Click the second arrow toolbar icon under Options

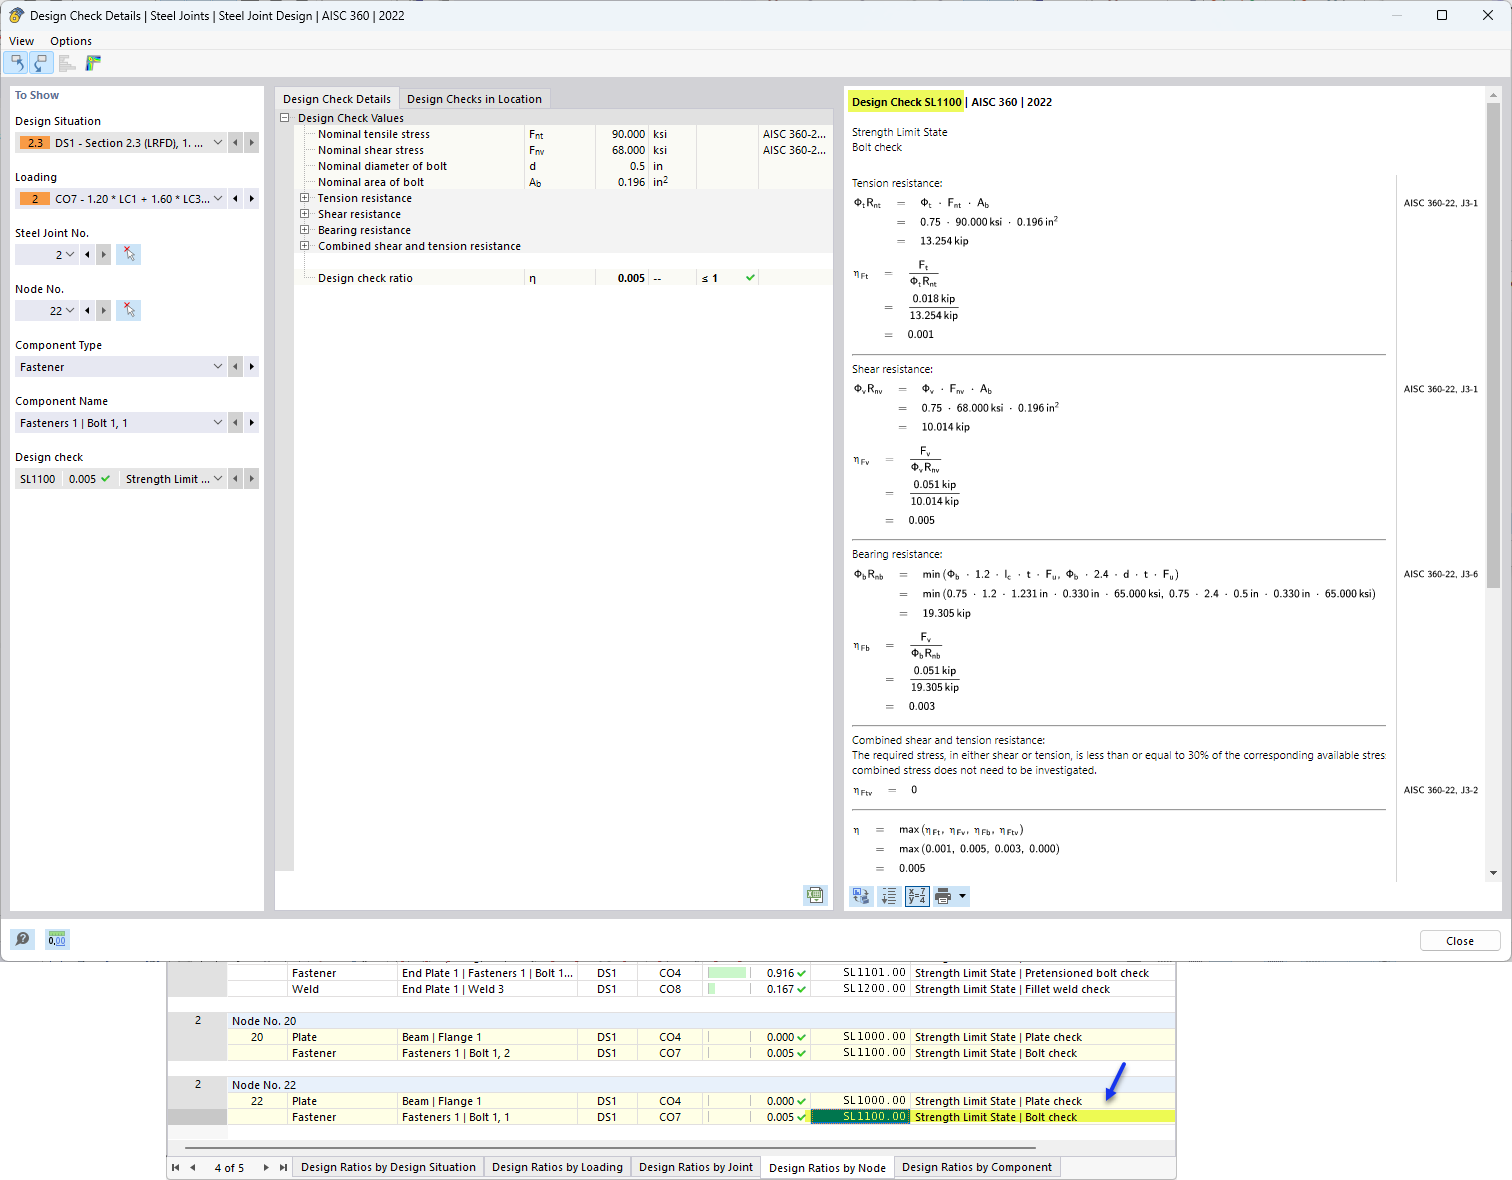pos(40,63)
